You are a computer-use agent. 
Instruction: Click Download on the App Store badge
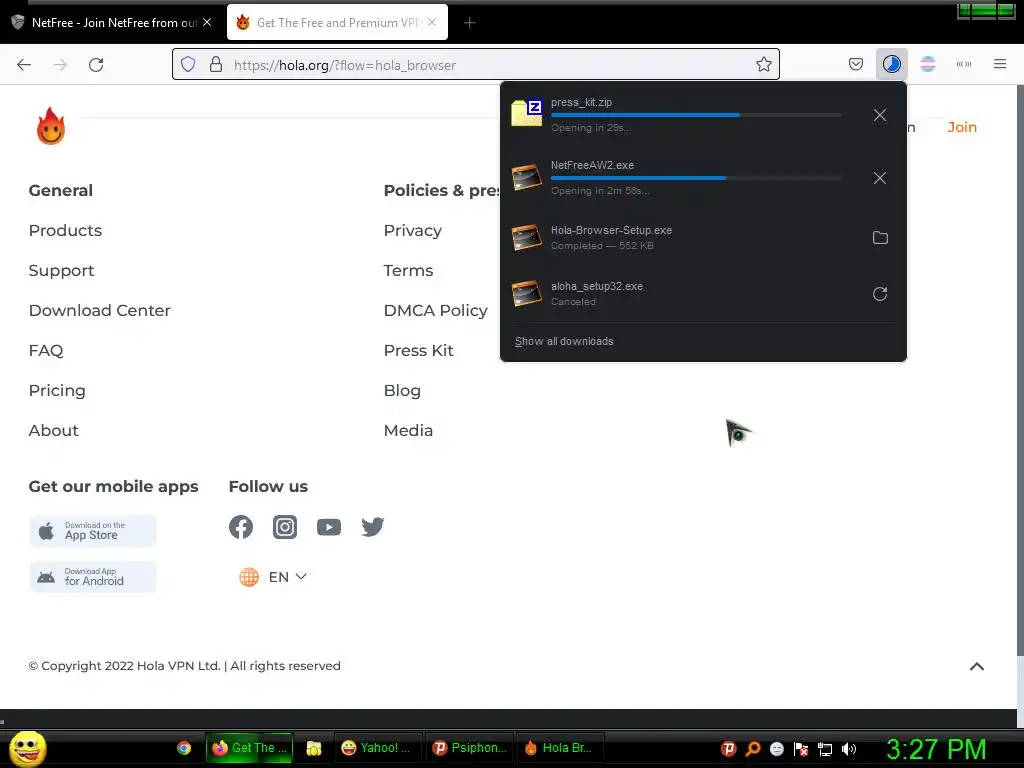tap(93, 531)
